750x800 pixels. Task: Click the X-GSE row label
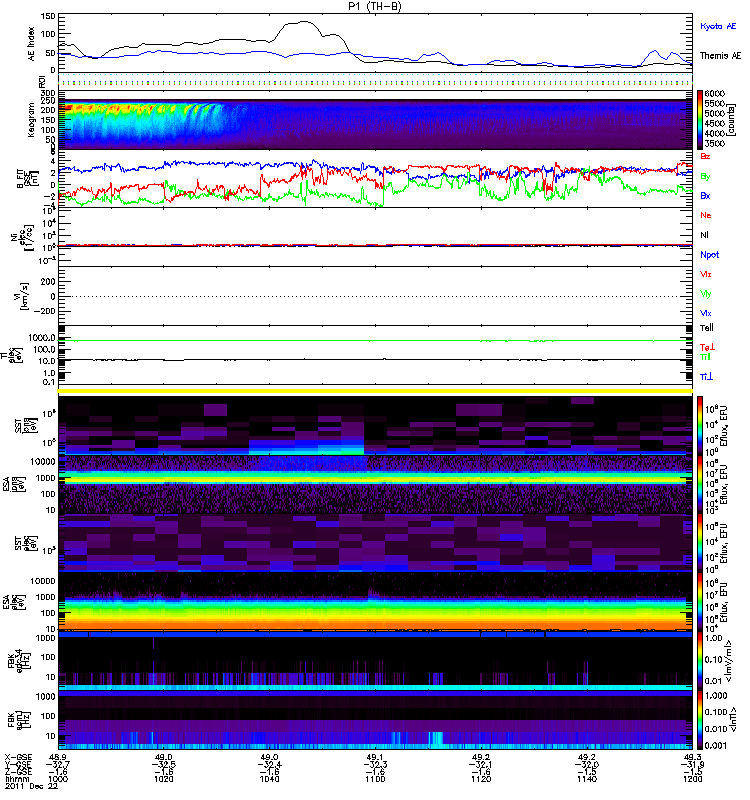tap(18, 757)
